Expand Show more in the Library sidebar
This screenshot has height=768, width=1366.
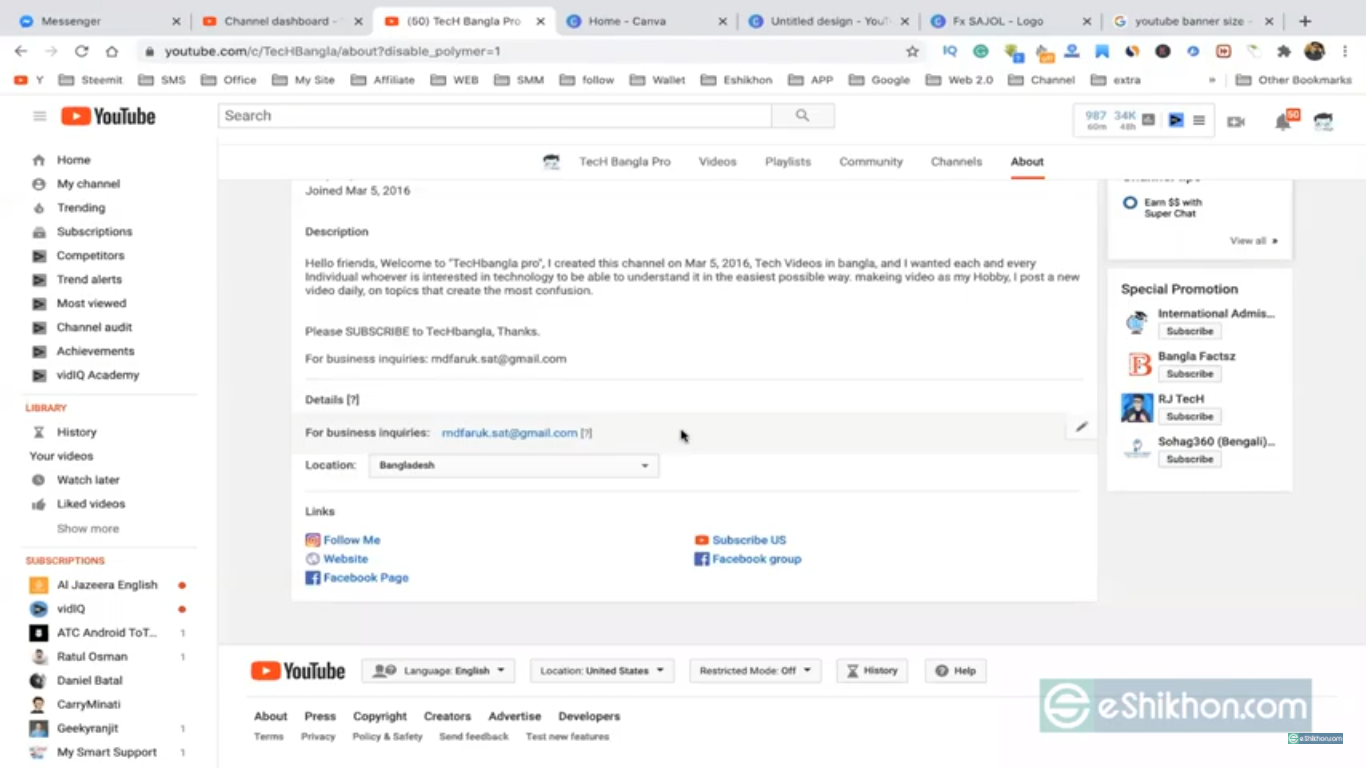[x=88, y=529]
